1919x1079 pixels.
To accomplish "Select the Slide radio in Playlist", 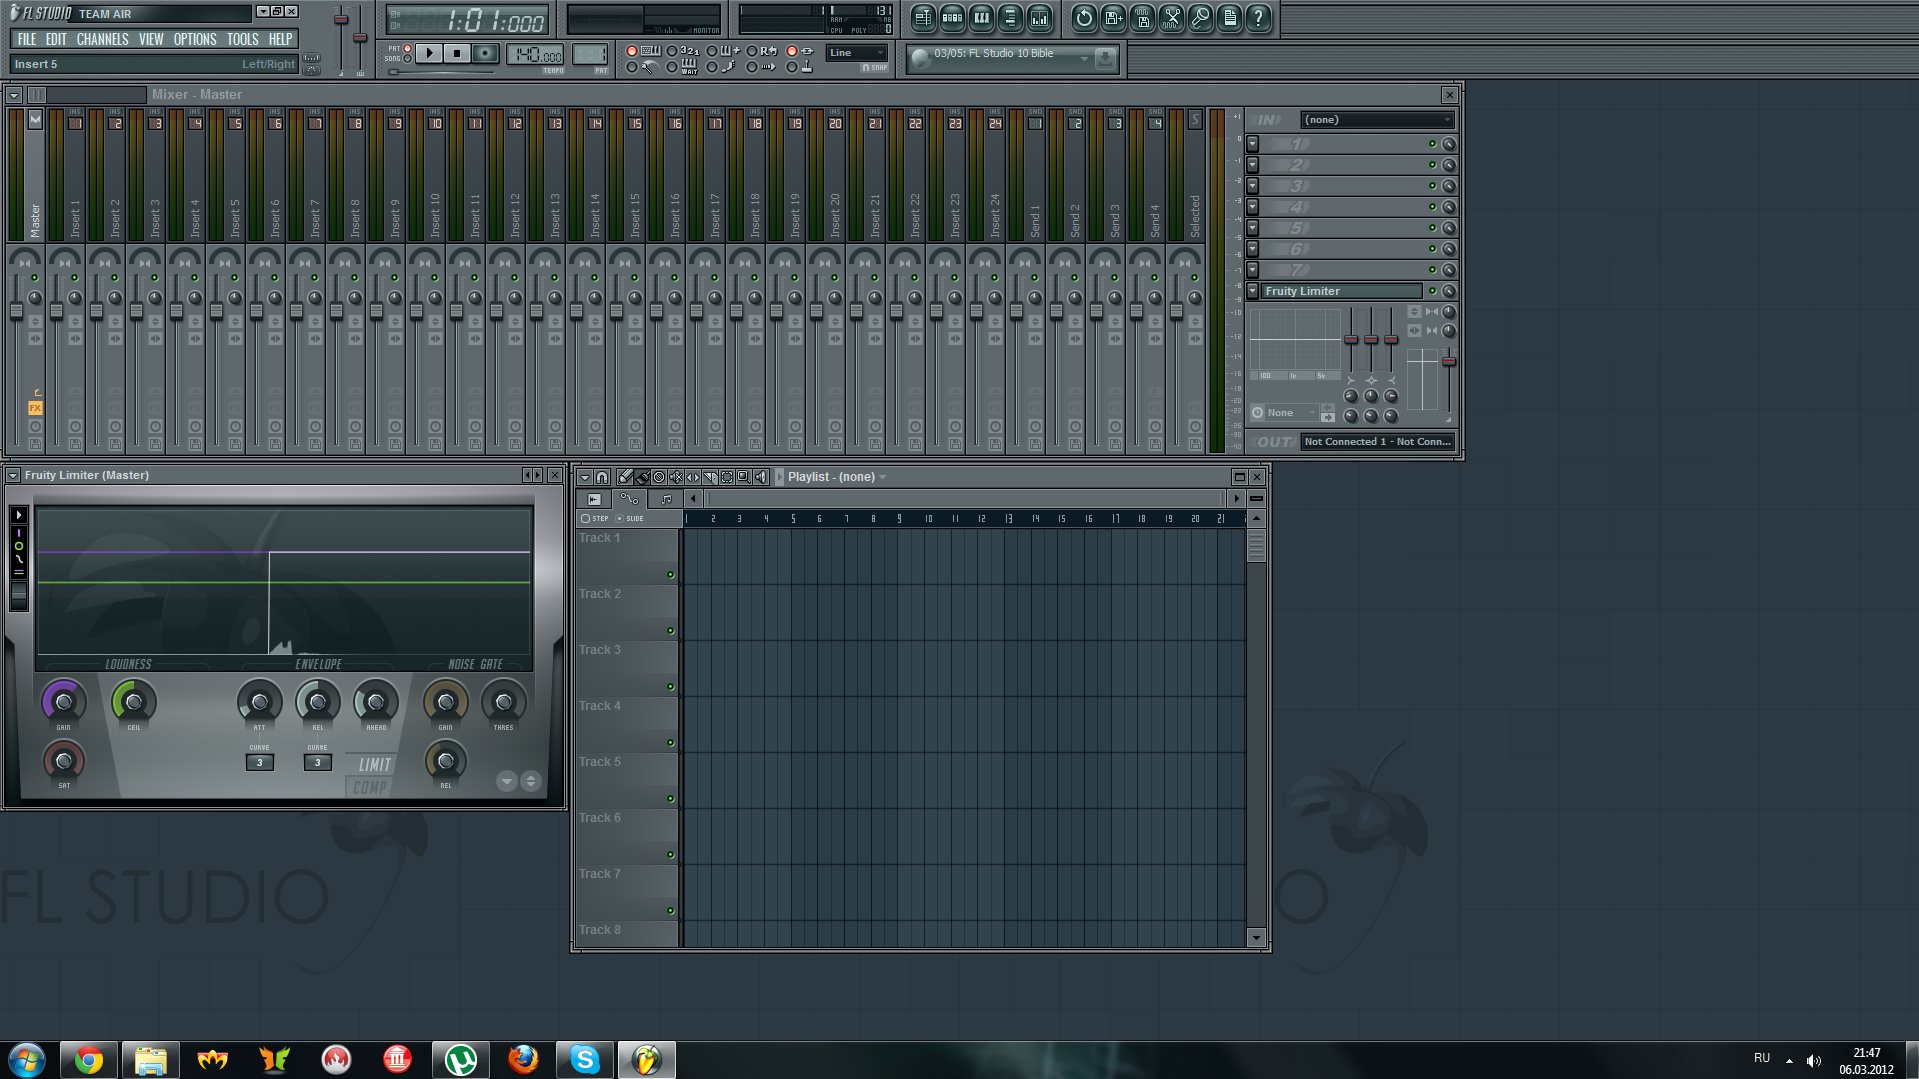I will click(619, 518).
